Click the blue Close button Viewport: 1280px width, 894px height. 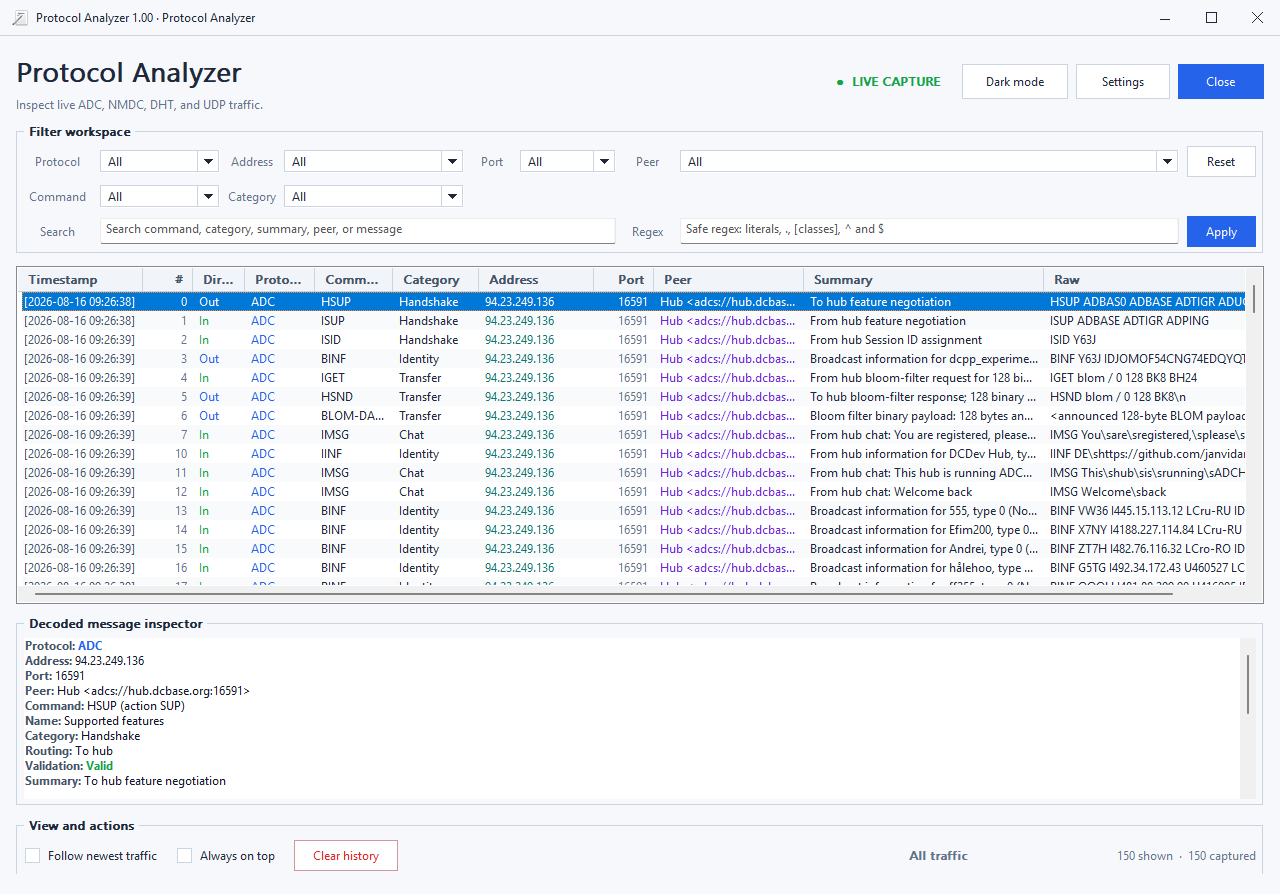coord(1221,82)
